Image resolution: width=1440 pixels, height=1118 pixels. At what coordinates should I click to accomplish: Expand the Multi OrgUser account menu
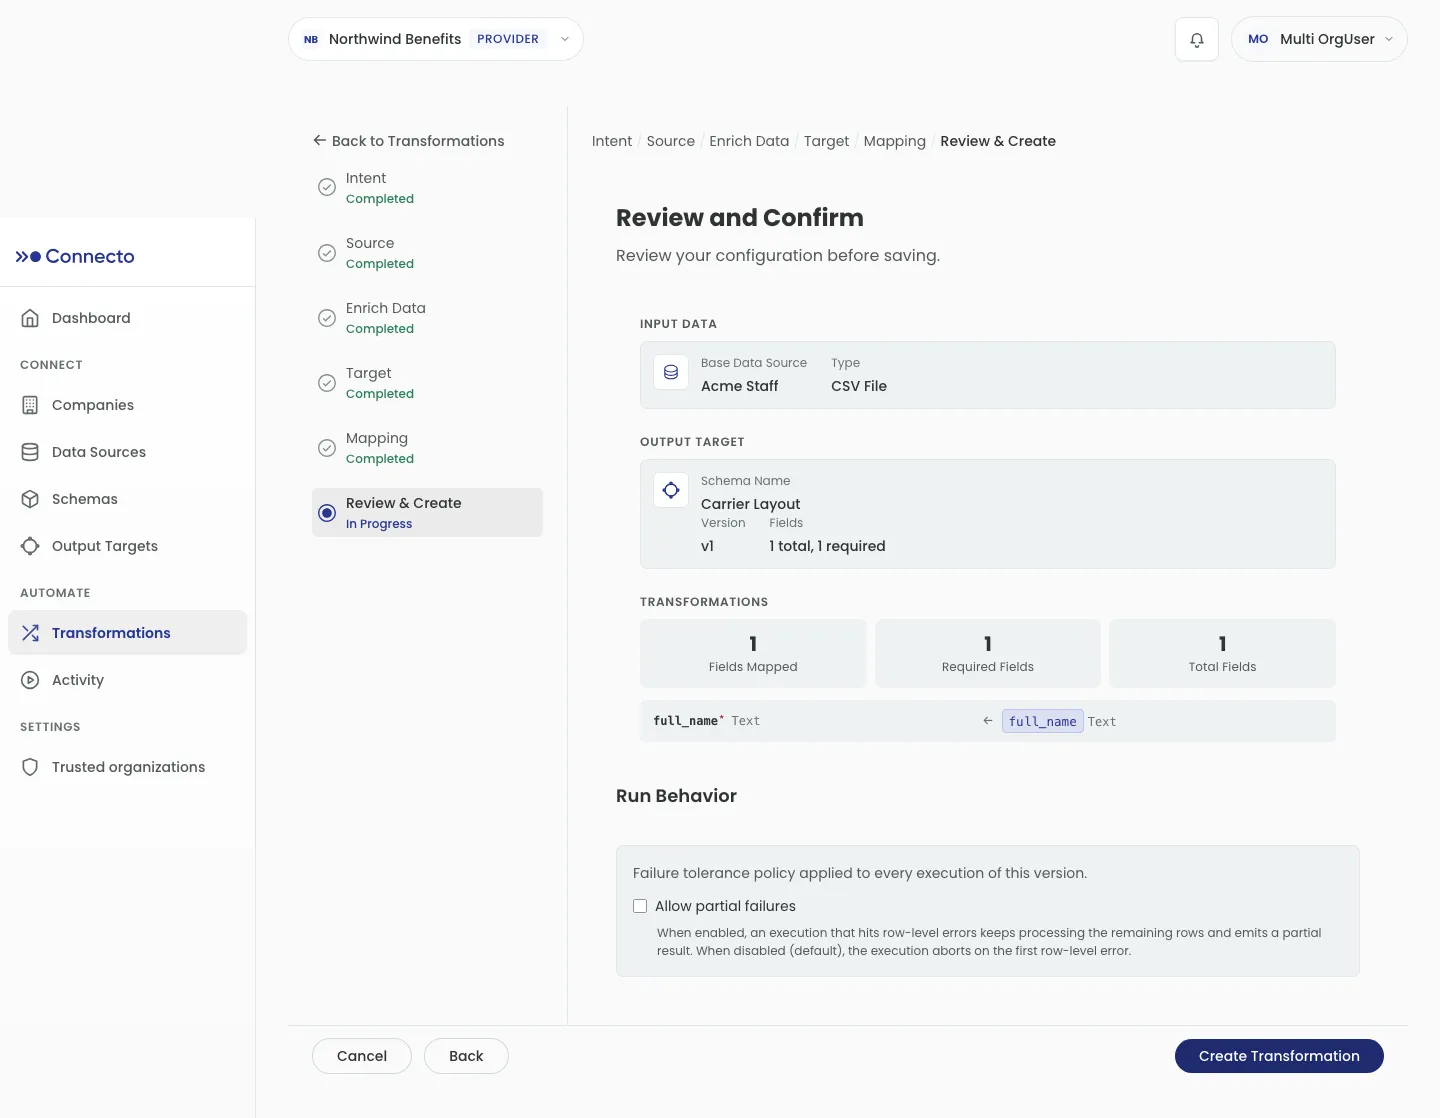(1319, 39)
